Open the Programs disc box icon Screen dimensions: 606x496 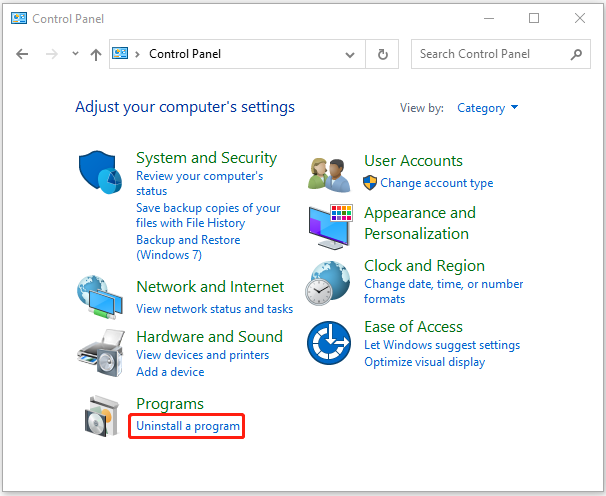point(102,416)
